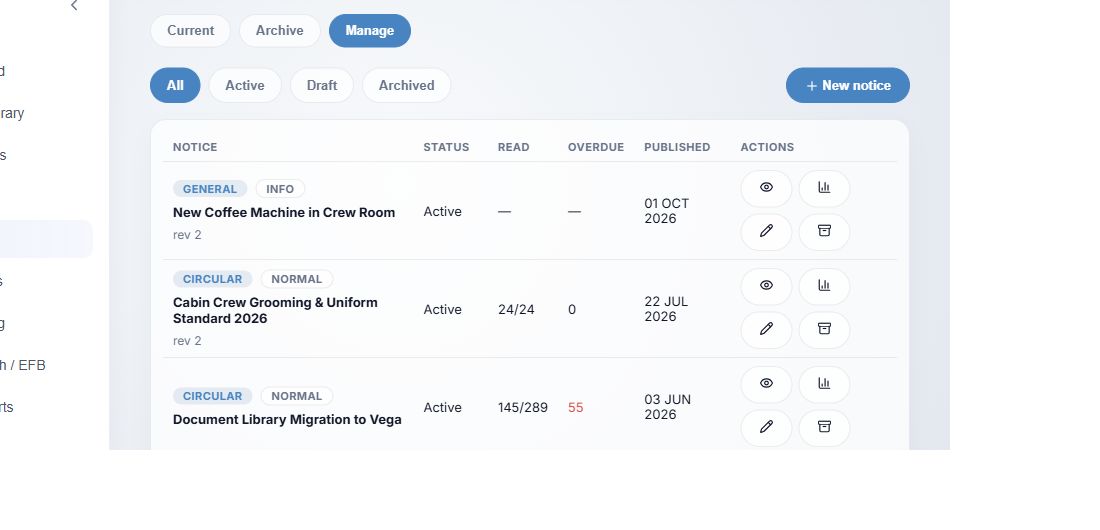Click the READ column header
1100x530 pixels.
pos(514,147)
